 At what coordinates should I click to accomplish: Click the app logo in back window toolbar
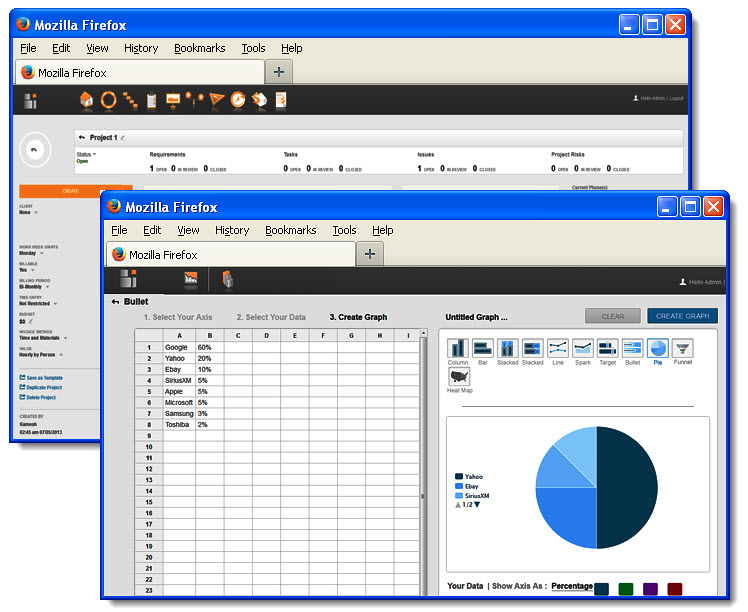[x=31, y=101]
